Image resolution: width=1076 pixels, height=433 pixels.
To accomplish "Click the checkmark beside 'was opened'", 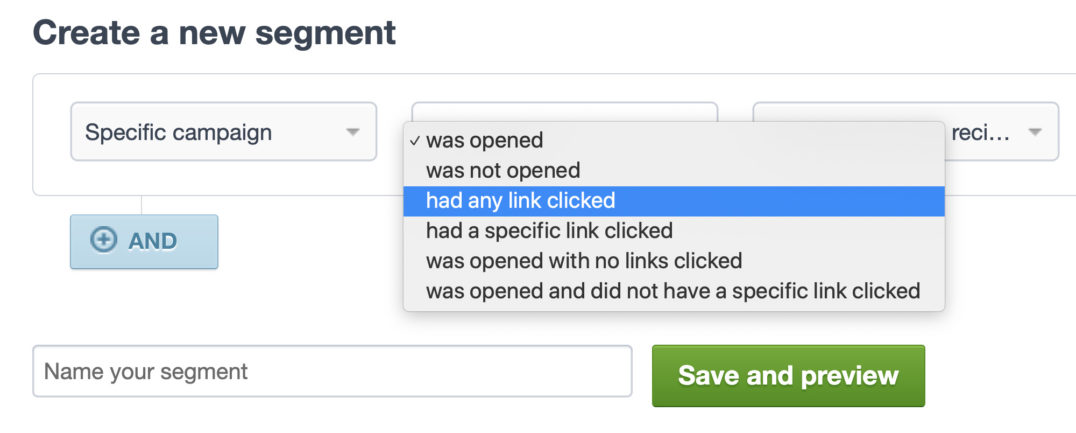I will [x=415, y=141].
